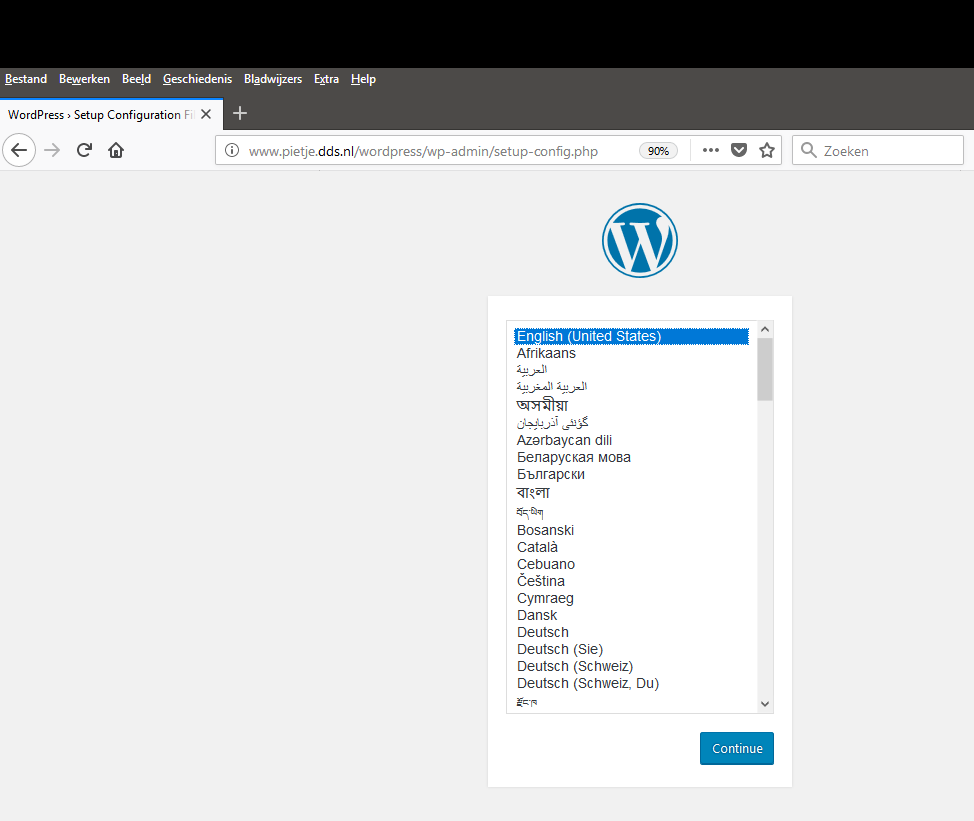974x821 pixels.
Task: Select the অসমীয়া language entry
Action: [x=631, y=405]
